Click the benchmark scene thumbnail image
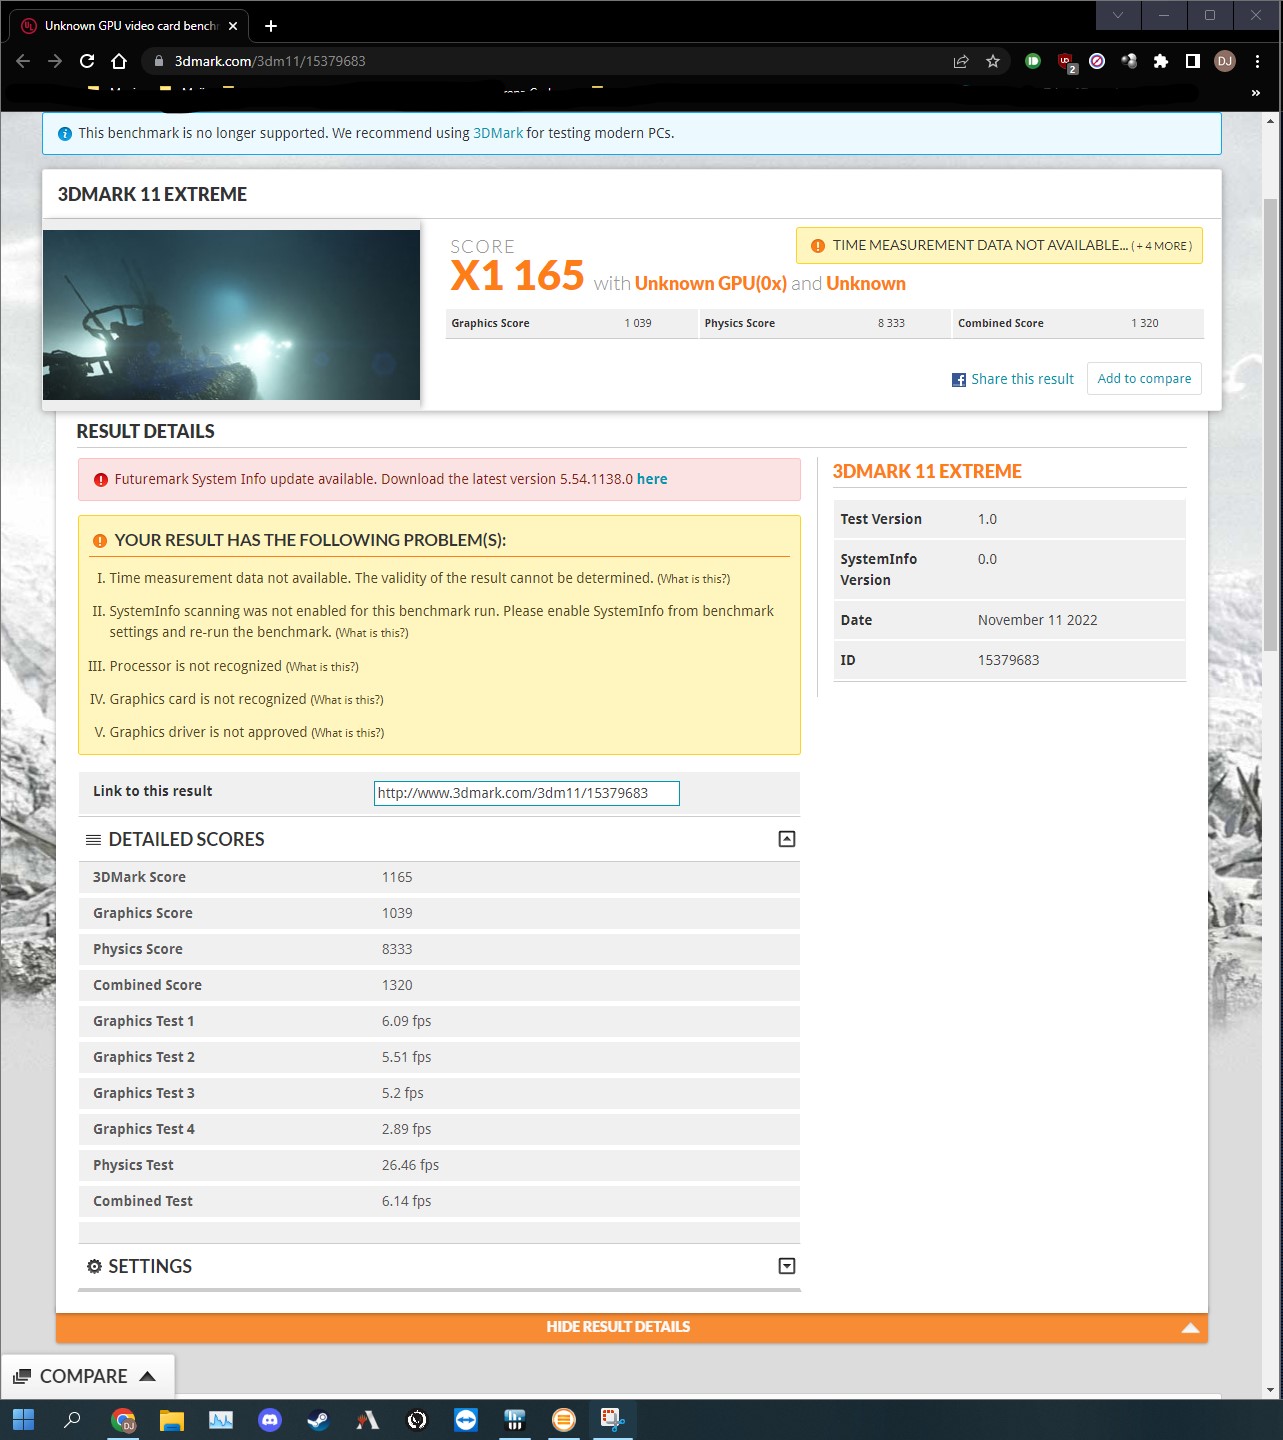The height and width of the screenshot is (1440, 1283). coord(231,315)
